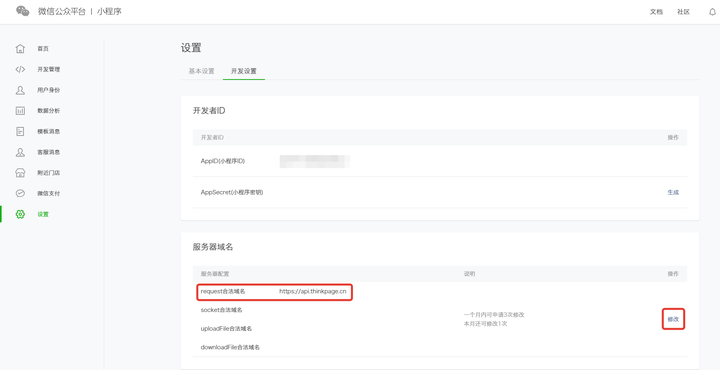Viewport: 720px width, 370px height.
Task: Click 操作 header in developer ID table
Action: point(673,138)
